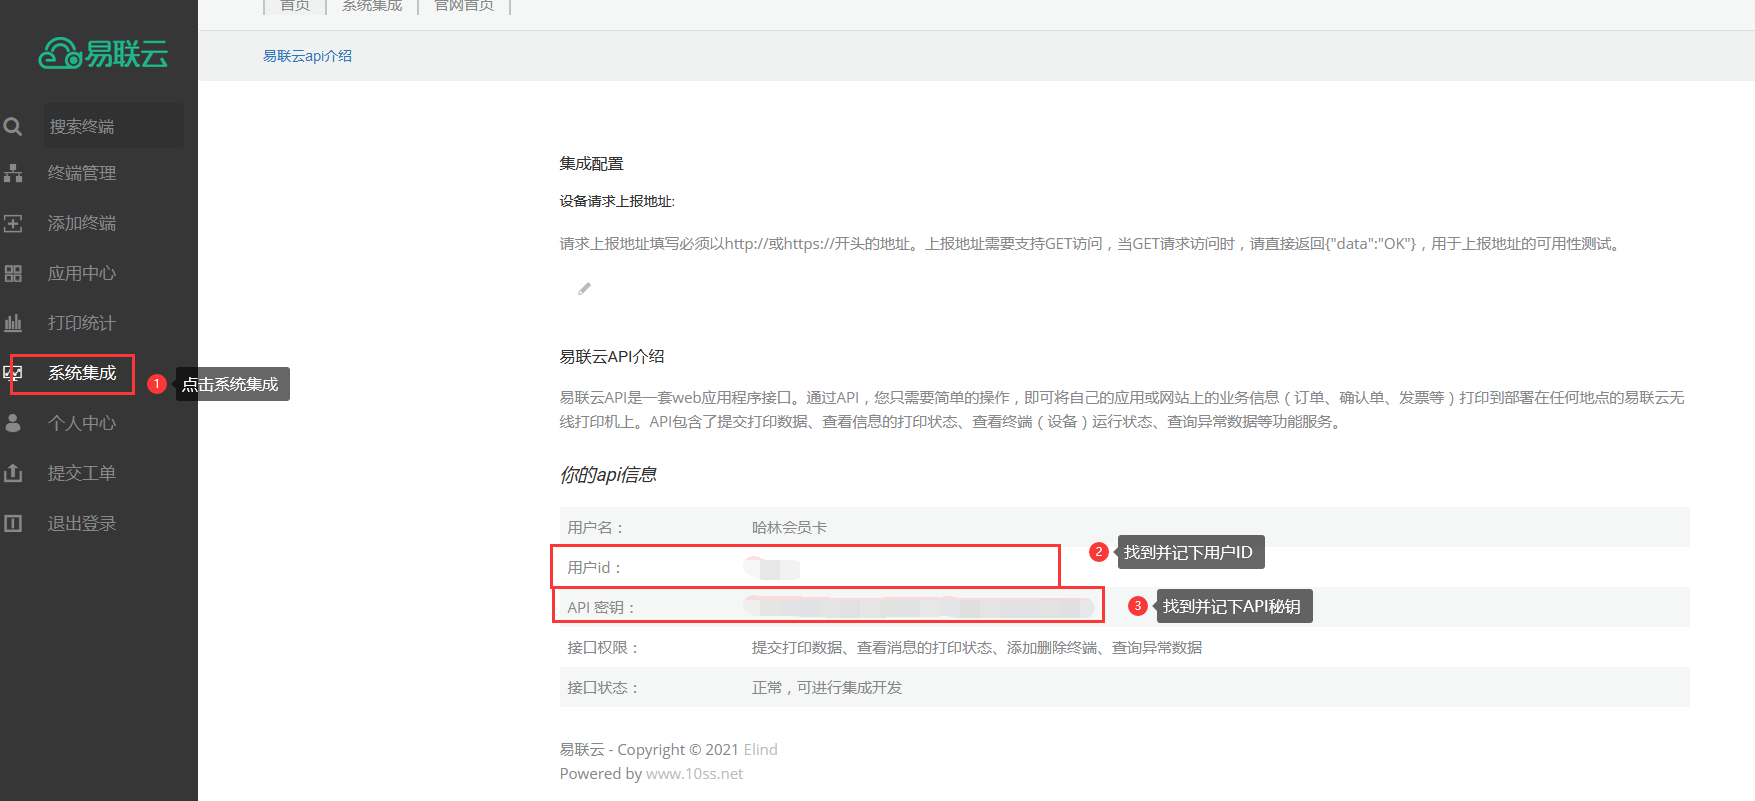Click the 易联云api介绍 breadcrumb link
The height and width of the screenshot is (801, 1755).
tap(307, 56)
